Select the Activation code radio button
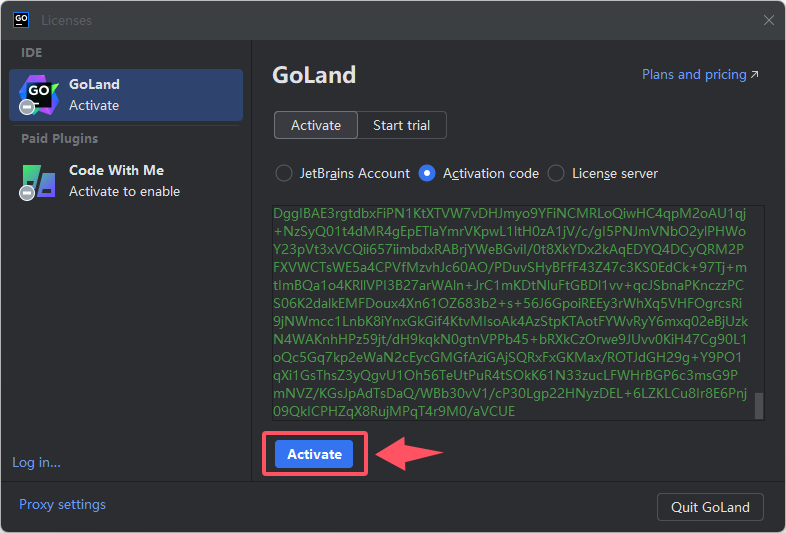The height and width of the screenshot is (533, 786). [427, 173]
